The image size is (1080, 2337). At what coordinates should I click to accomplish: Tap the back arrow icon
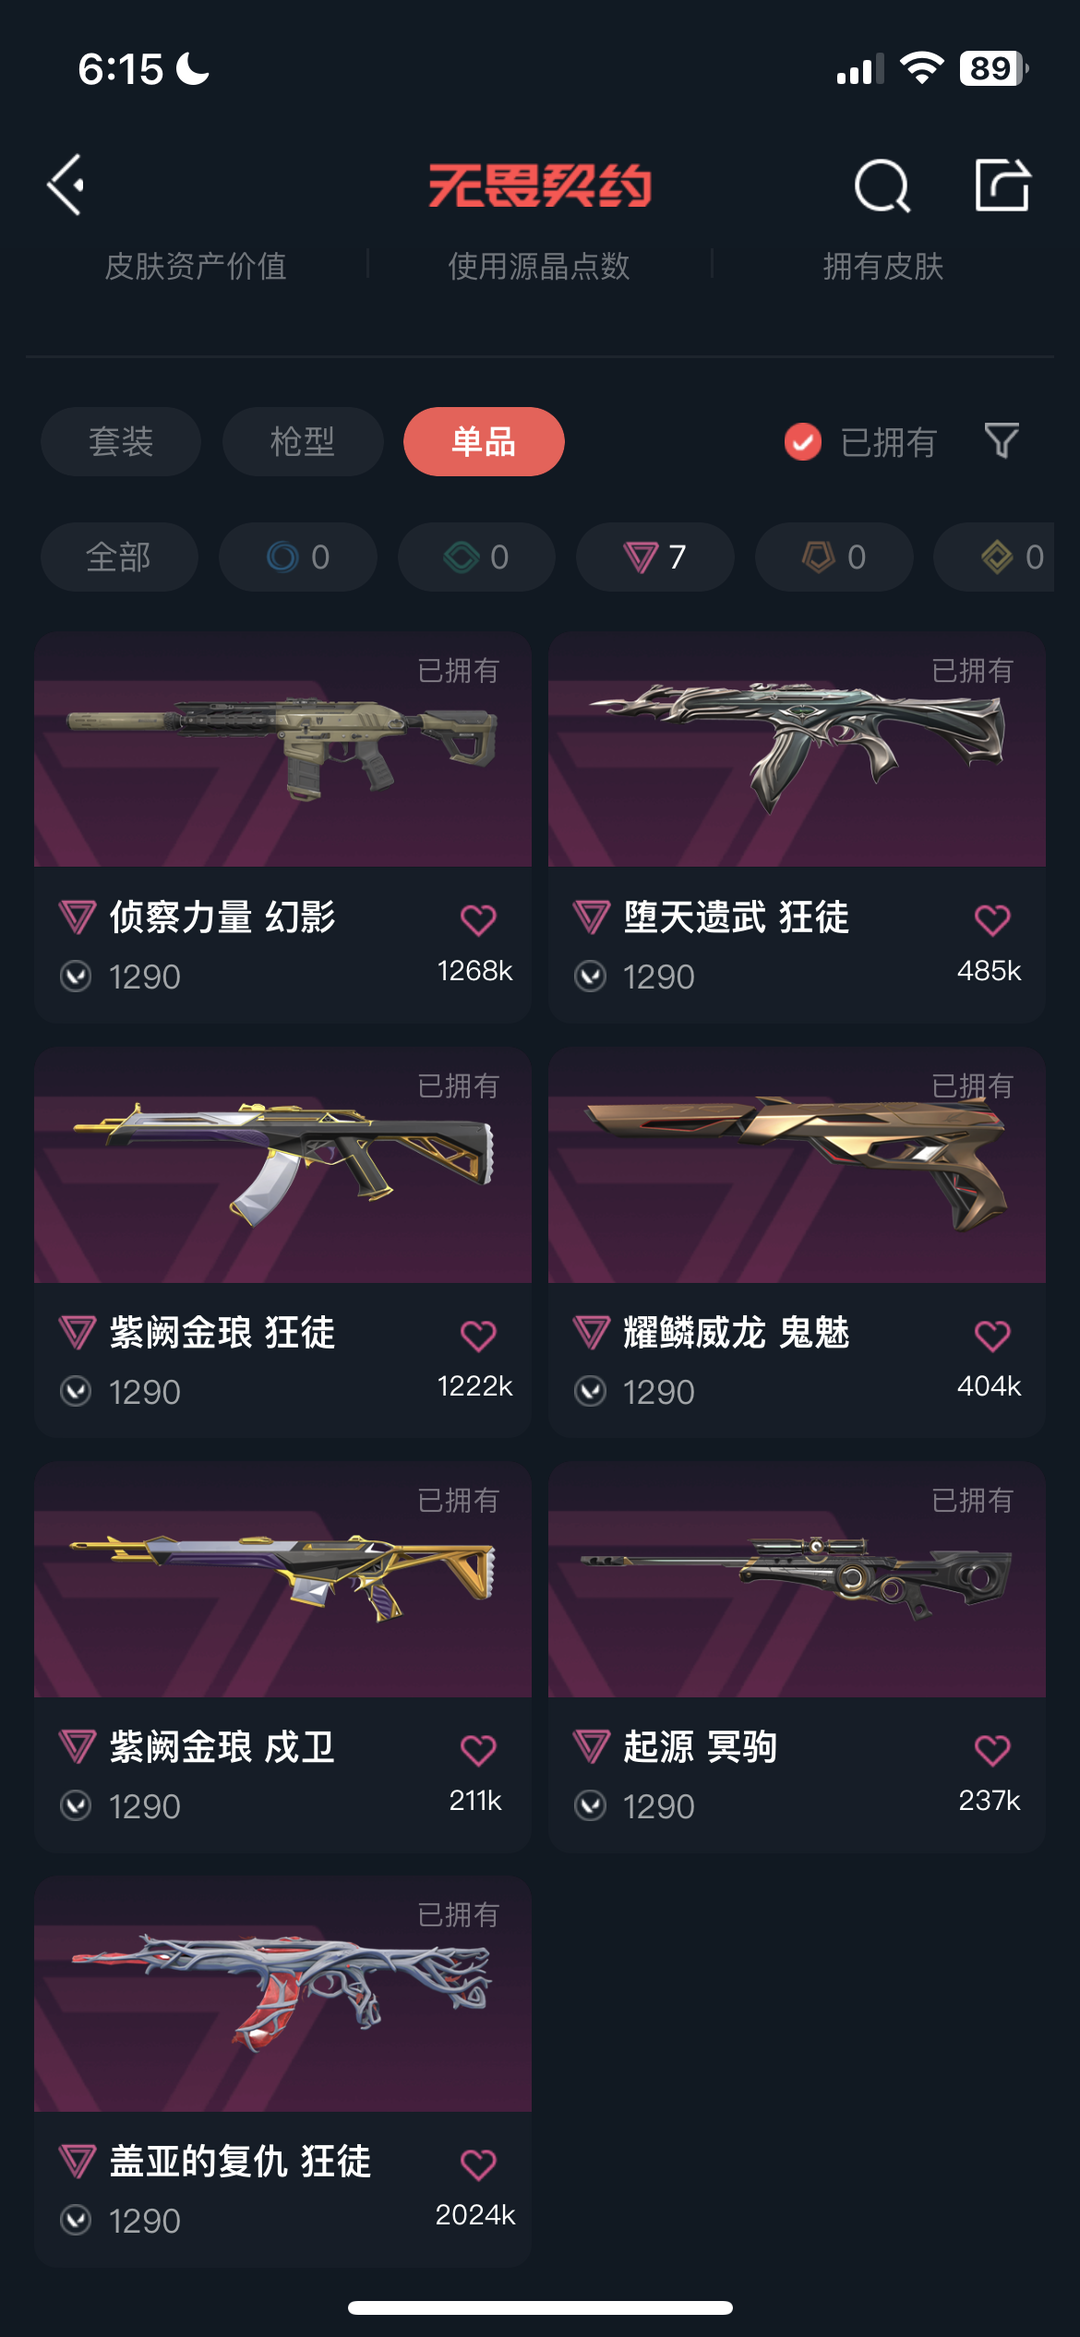(x=66, y=185)
